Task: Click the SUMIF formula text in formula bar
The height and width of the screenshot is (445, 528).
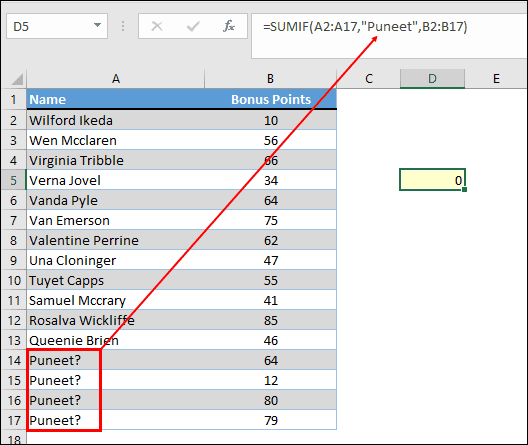Action: click(x=365, y=27)
